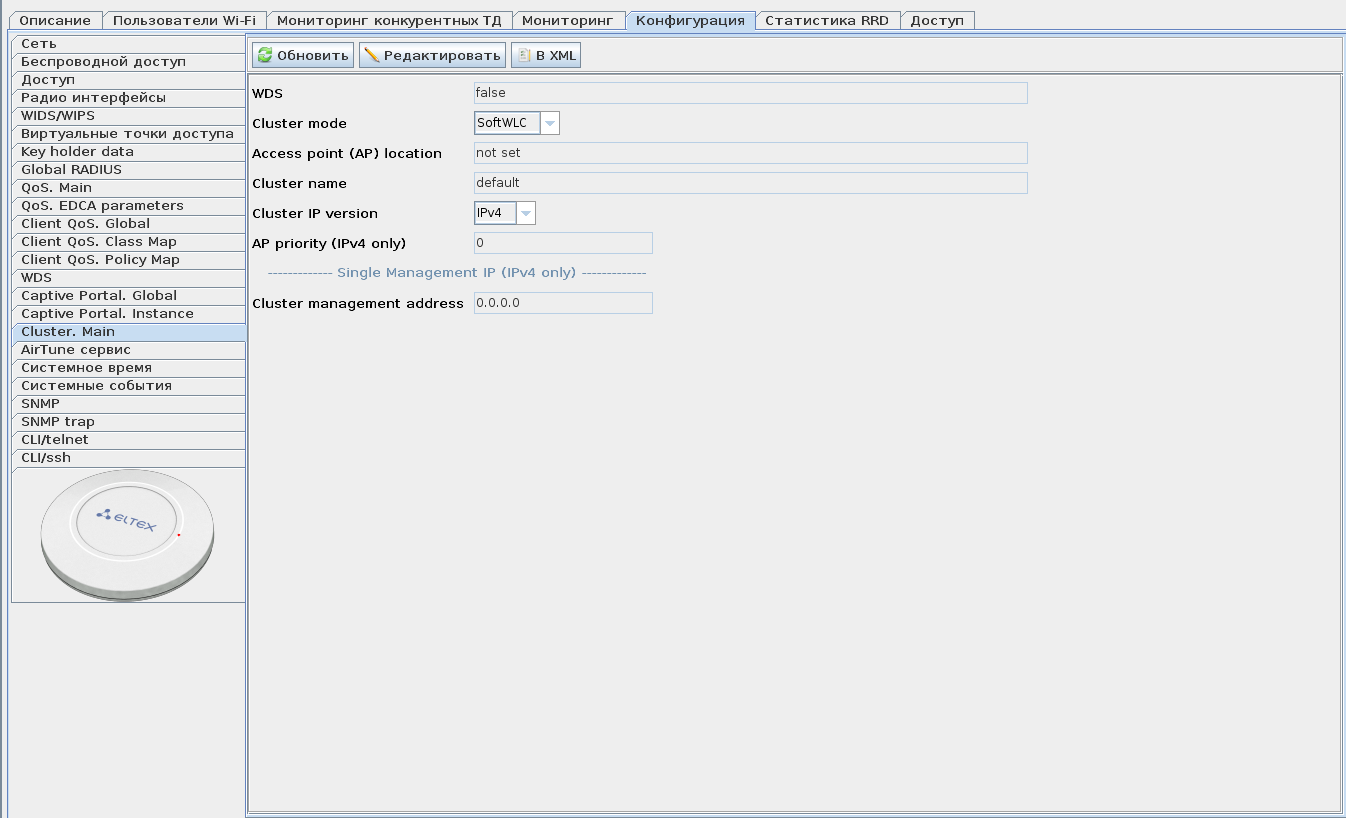
Task: Click the Cluster mode label
Action: click(299, 124)
